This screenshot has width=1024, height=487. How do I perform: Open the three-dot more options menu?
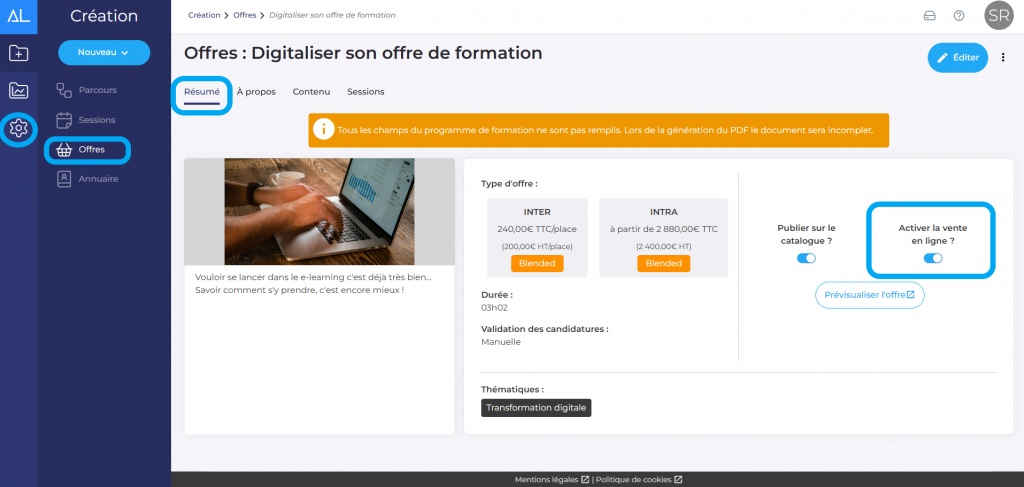pos(1003,58)
